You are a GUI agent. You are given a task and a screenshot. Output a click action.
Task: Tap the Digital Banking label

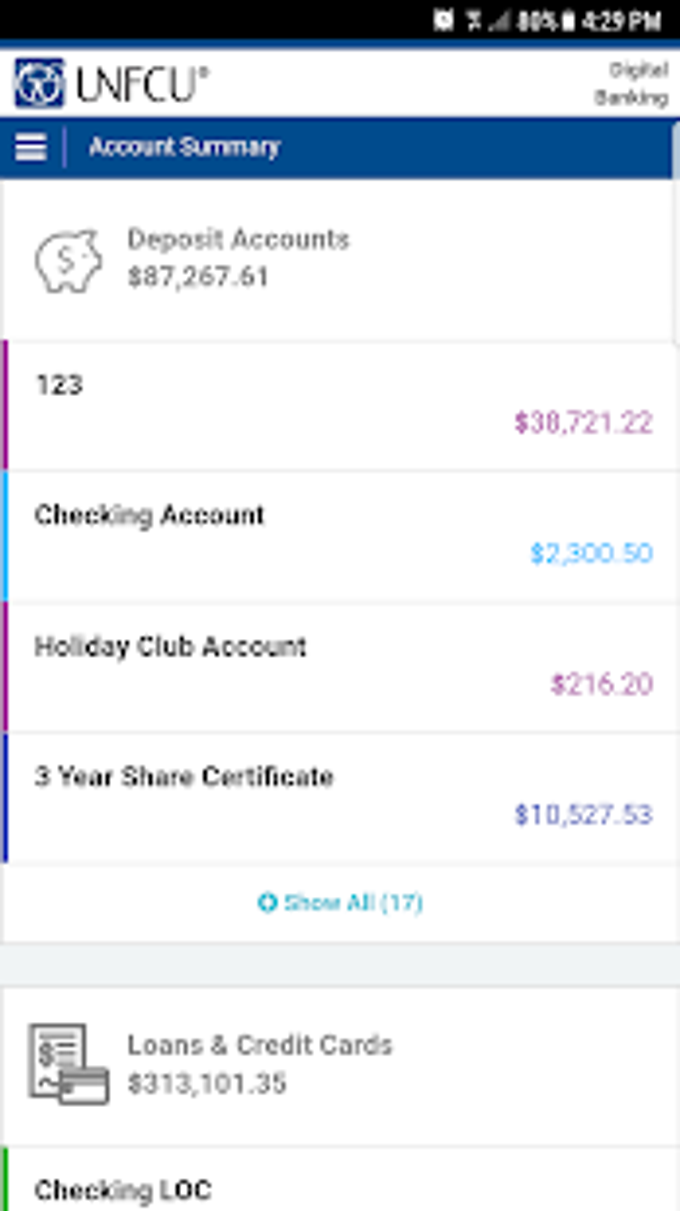point(630,84)
